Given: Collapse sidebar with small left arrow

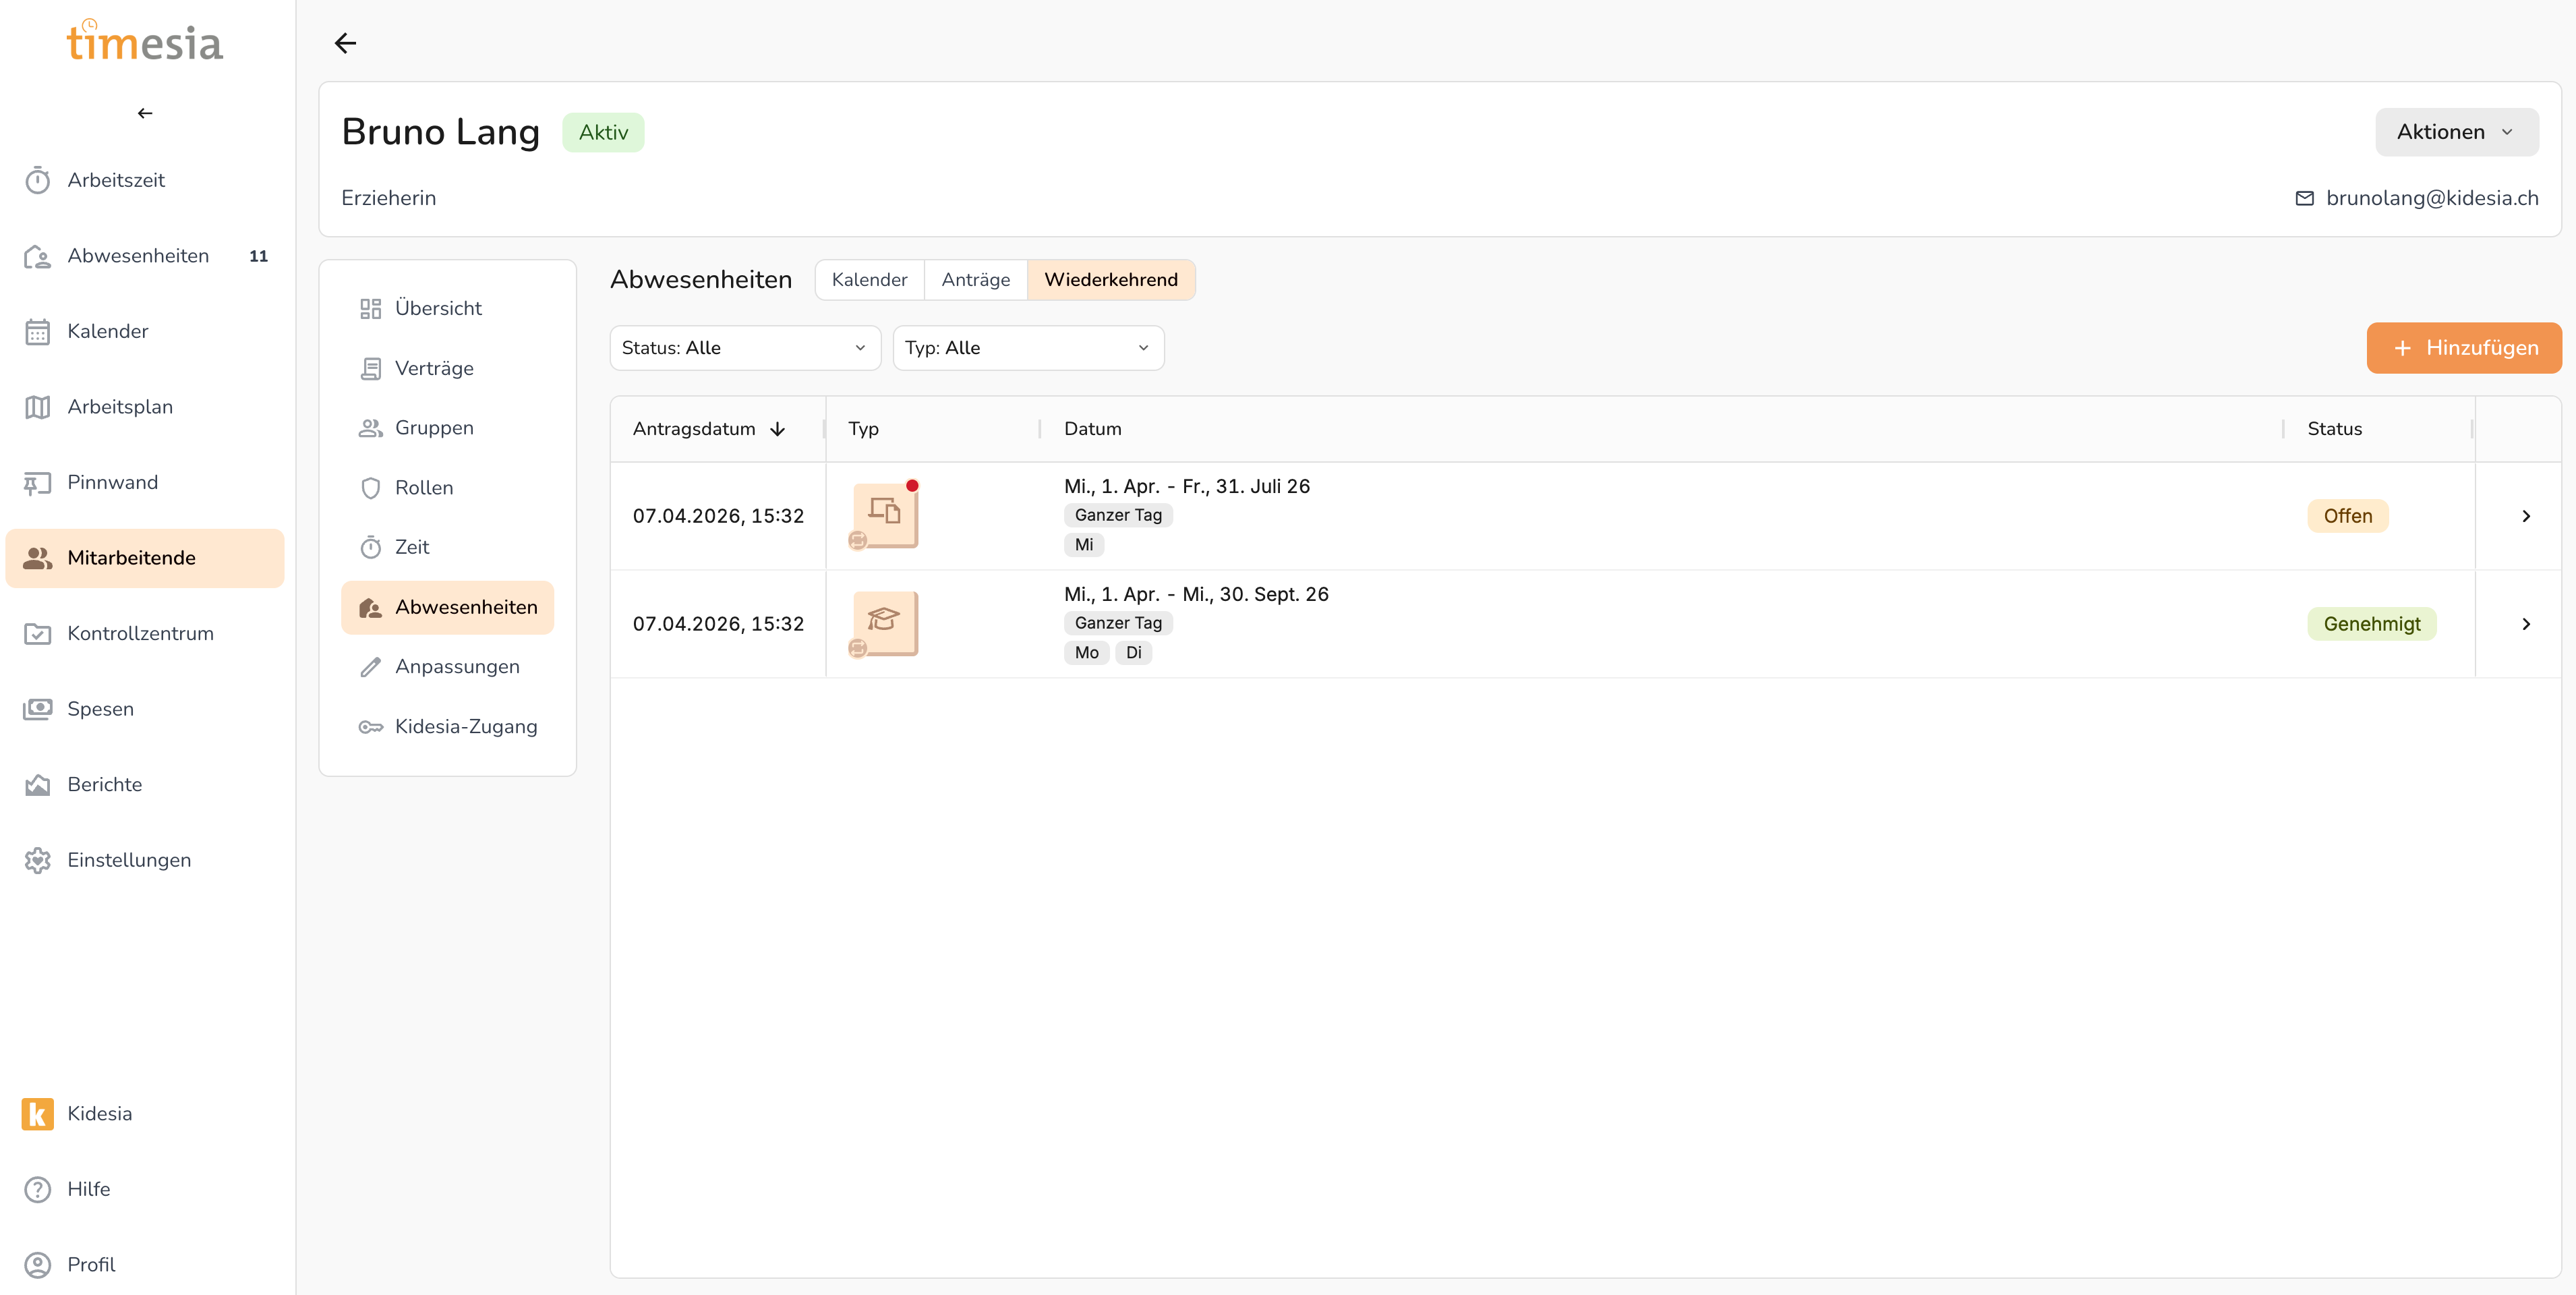Looking at the screenshot, I should tap(145, 113).
